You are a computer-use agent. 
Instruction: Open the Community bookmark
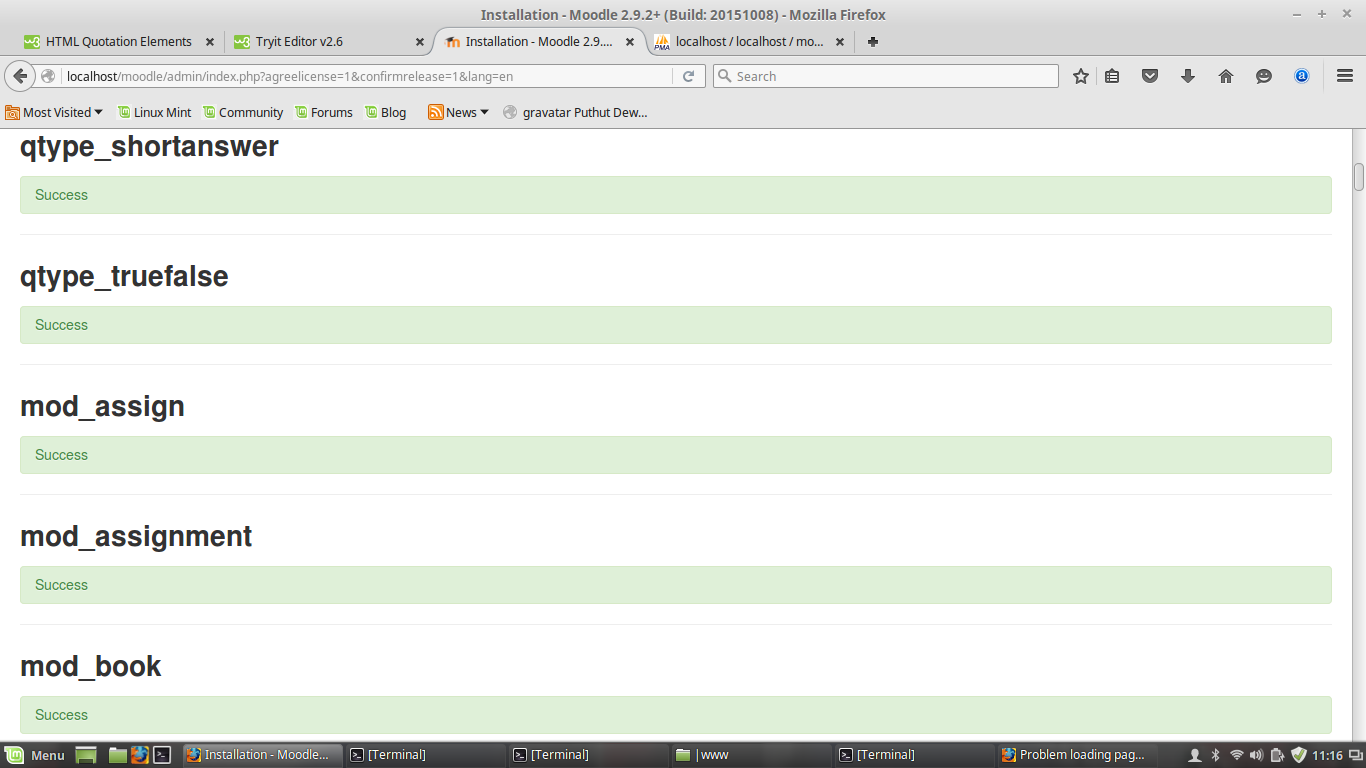point(243,112)
